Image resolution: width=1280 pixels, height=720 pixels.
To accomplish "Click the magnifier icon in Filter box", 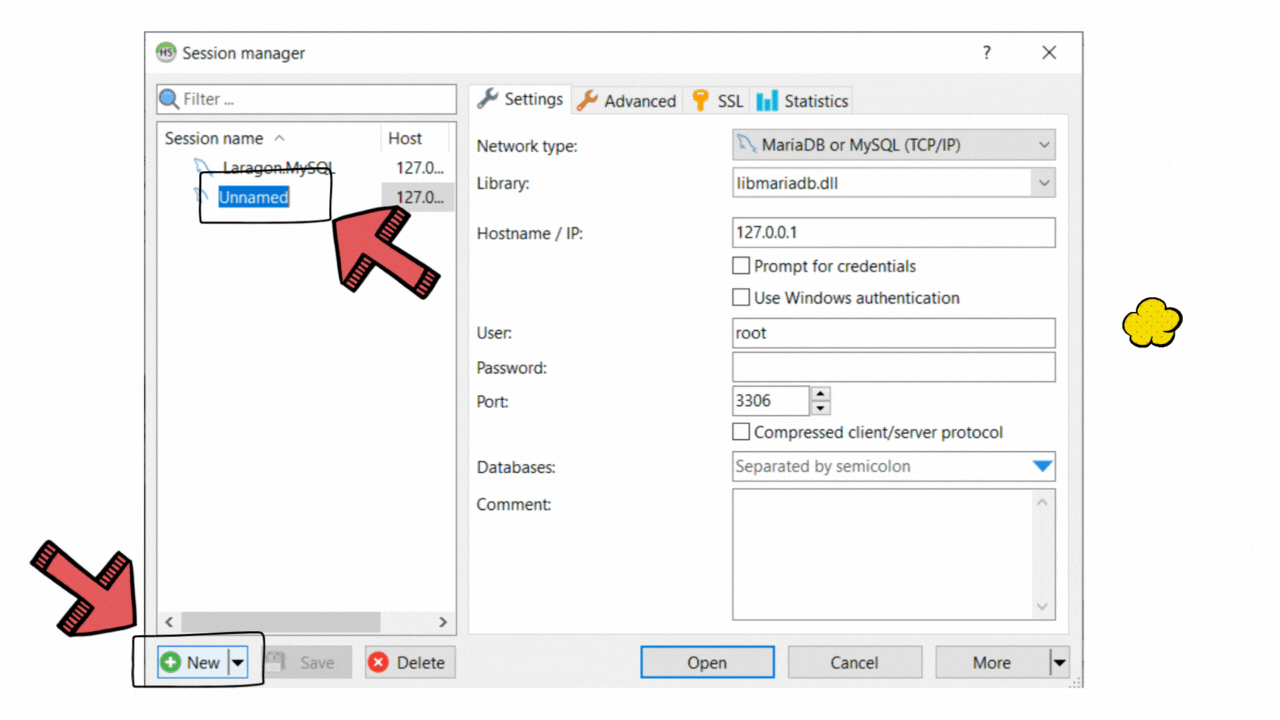I will point(170,99).
